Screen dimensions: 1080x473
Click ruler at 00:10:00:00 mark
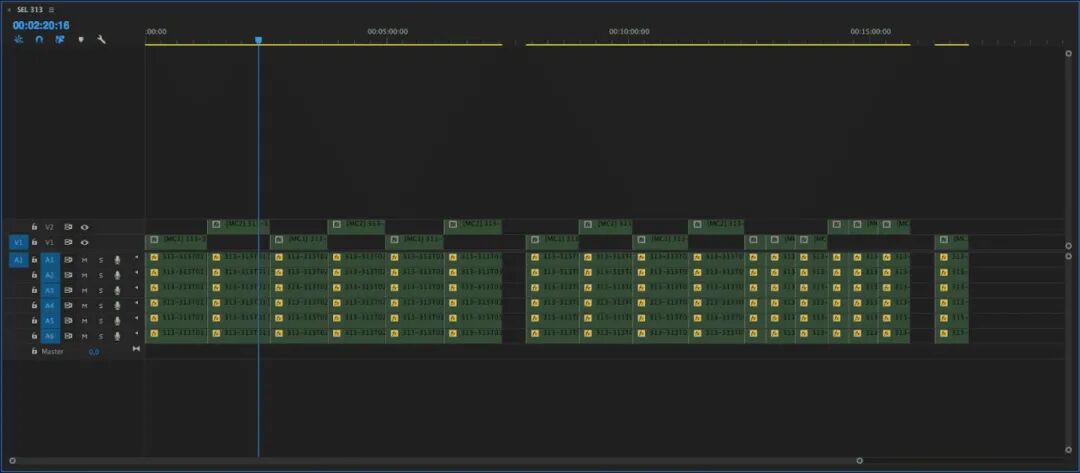[x=629, y=32]
